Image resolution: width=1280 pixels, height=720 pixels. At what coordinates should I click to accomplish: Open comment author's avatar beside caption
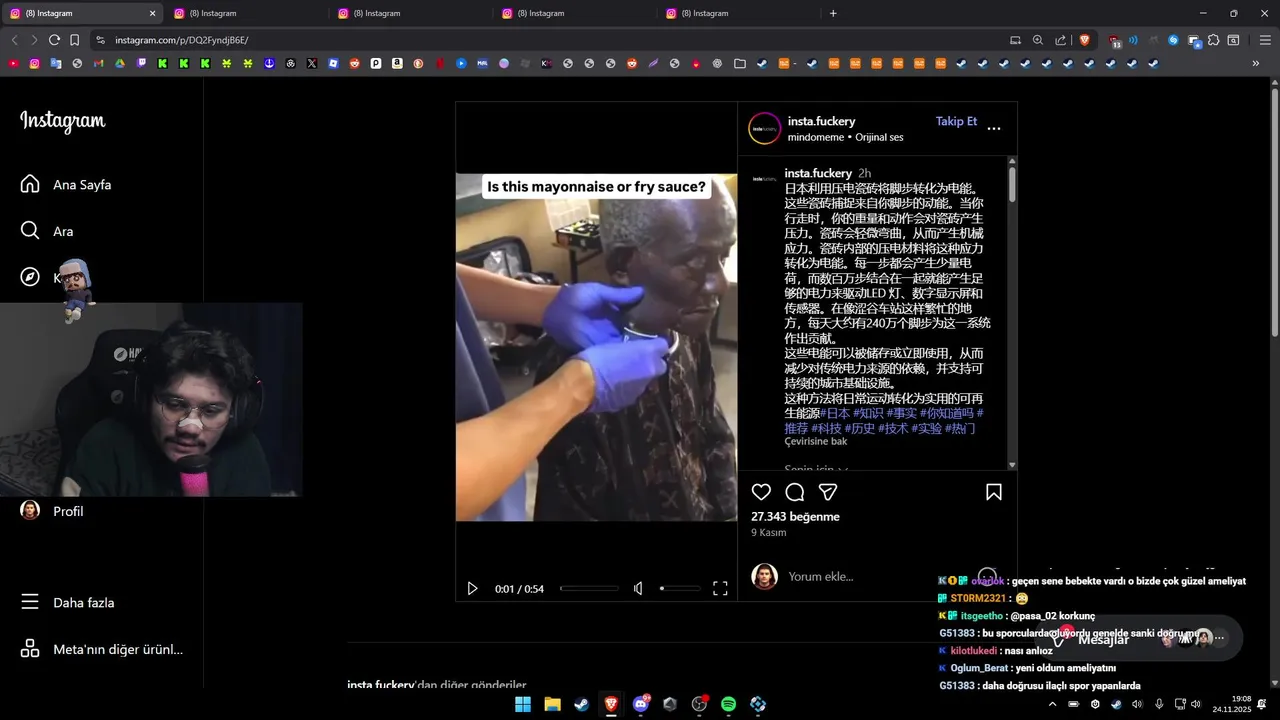764,178
